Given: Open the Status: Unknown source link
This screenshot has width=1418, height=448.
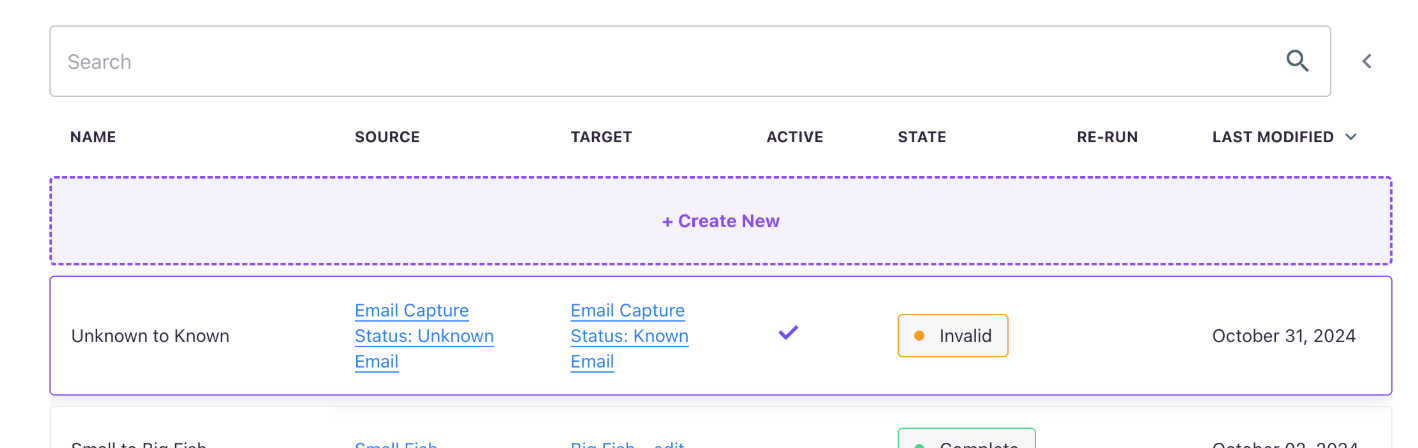Looking at the screenshot, I should [424, 336].
